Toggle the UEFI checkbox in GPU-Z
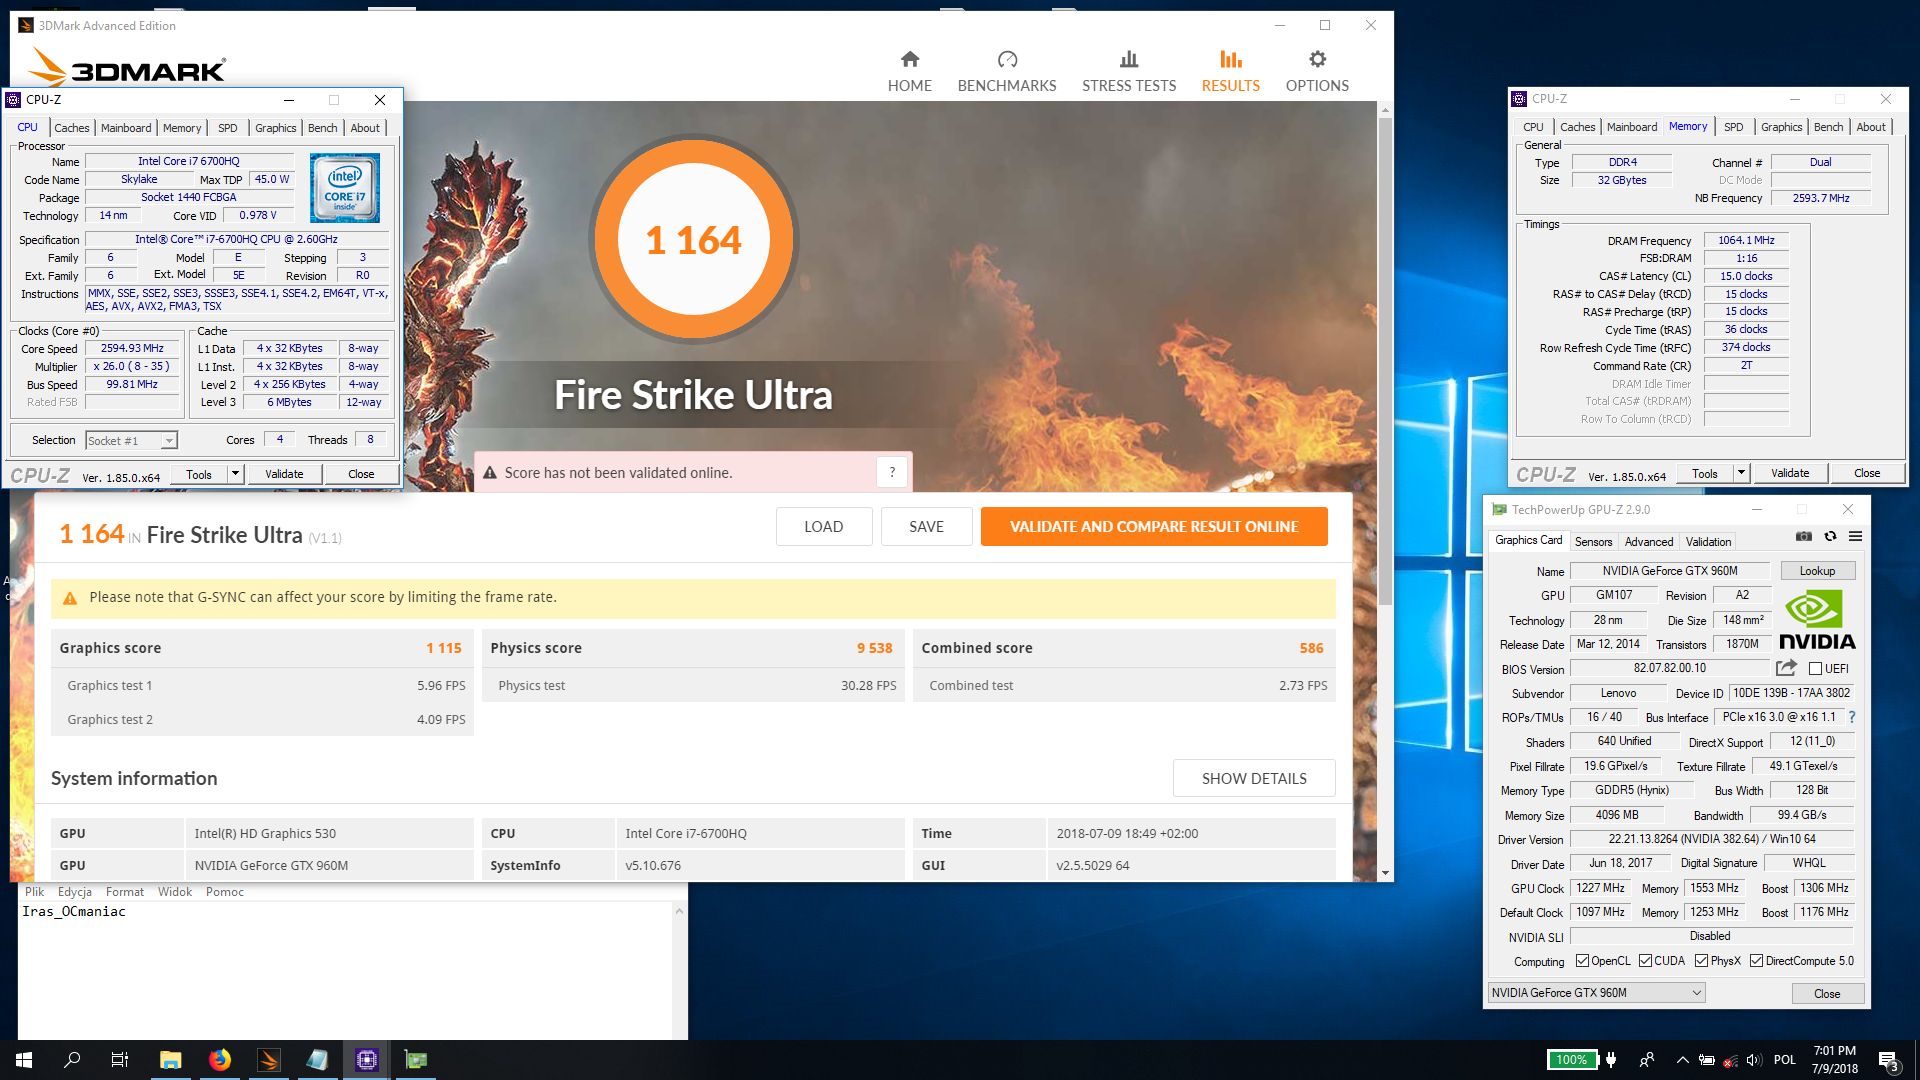The height and width of the screenshot is (1080, 1920). [1815, 668]
